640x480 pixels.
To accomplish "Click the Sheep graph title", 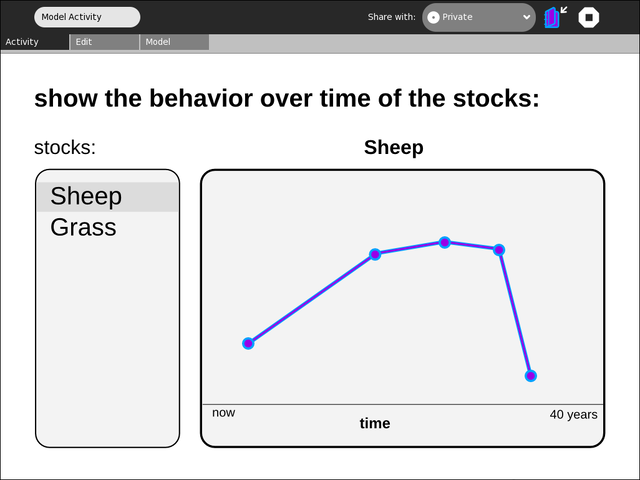I will pyautogui.click(x=393, y=147).
